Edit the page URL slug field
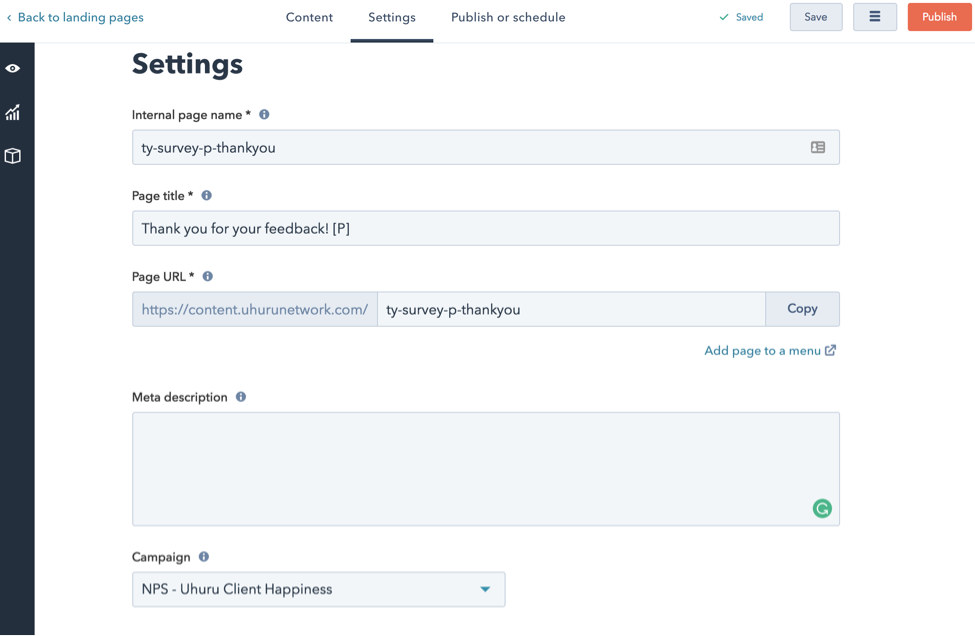This screenshot has width=975, height=636. pyautogui.click(x=571, y=309)
